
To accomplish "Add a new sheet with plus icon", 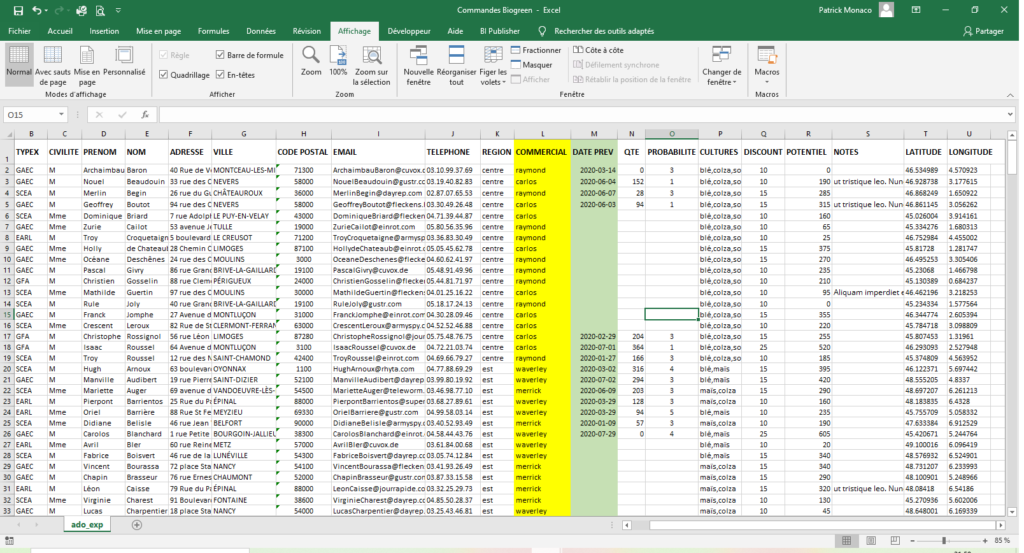I will (136, 525).
